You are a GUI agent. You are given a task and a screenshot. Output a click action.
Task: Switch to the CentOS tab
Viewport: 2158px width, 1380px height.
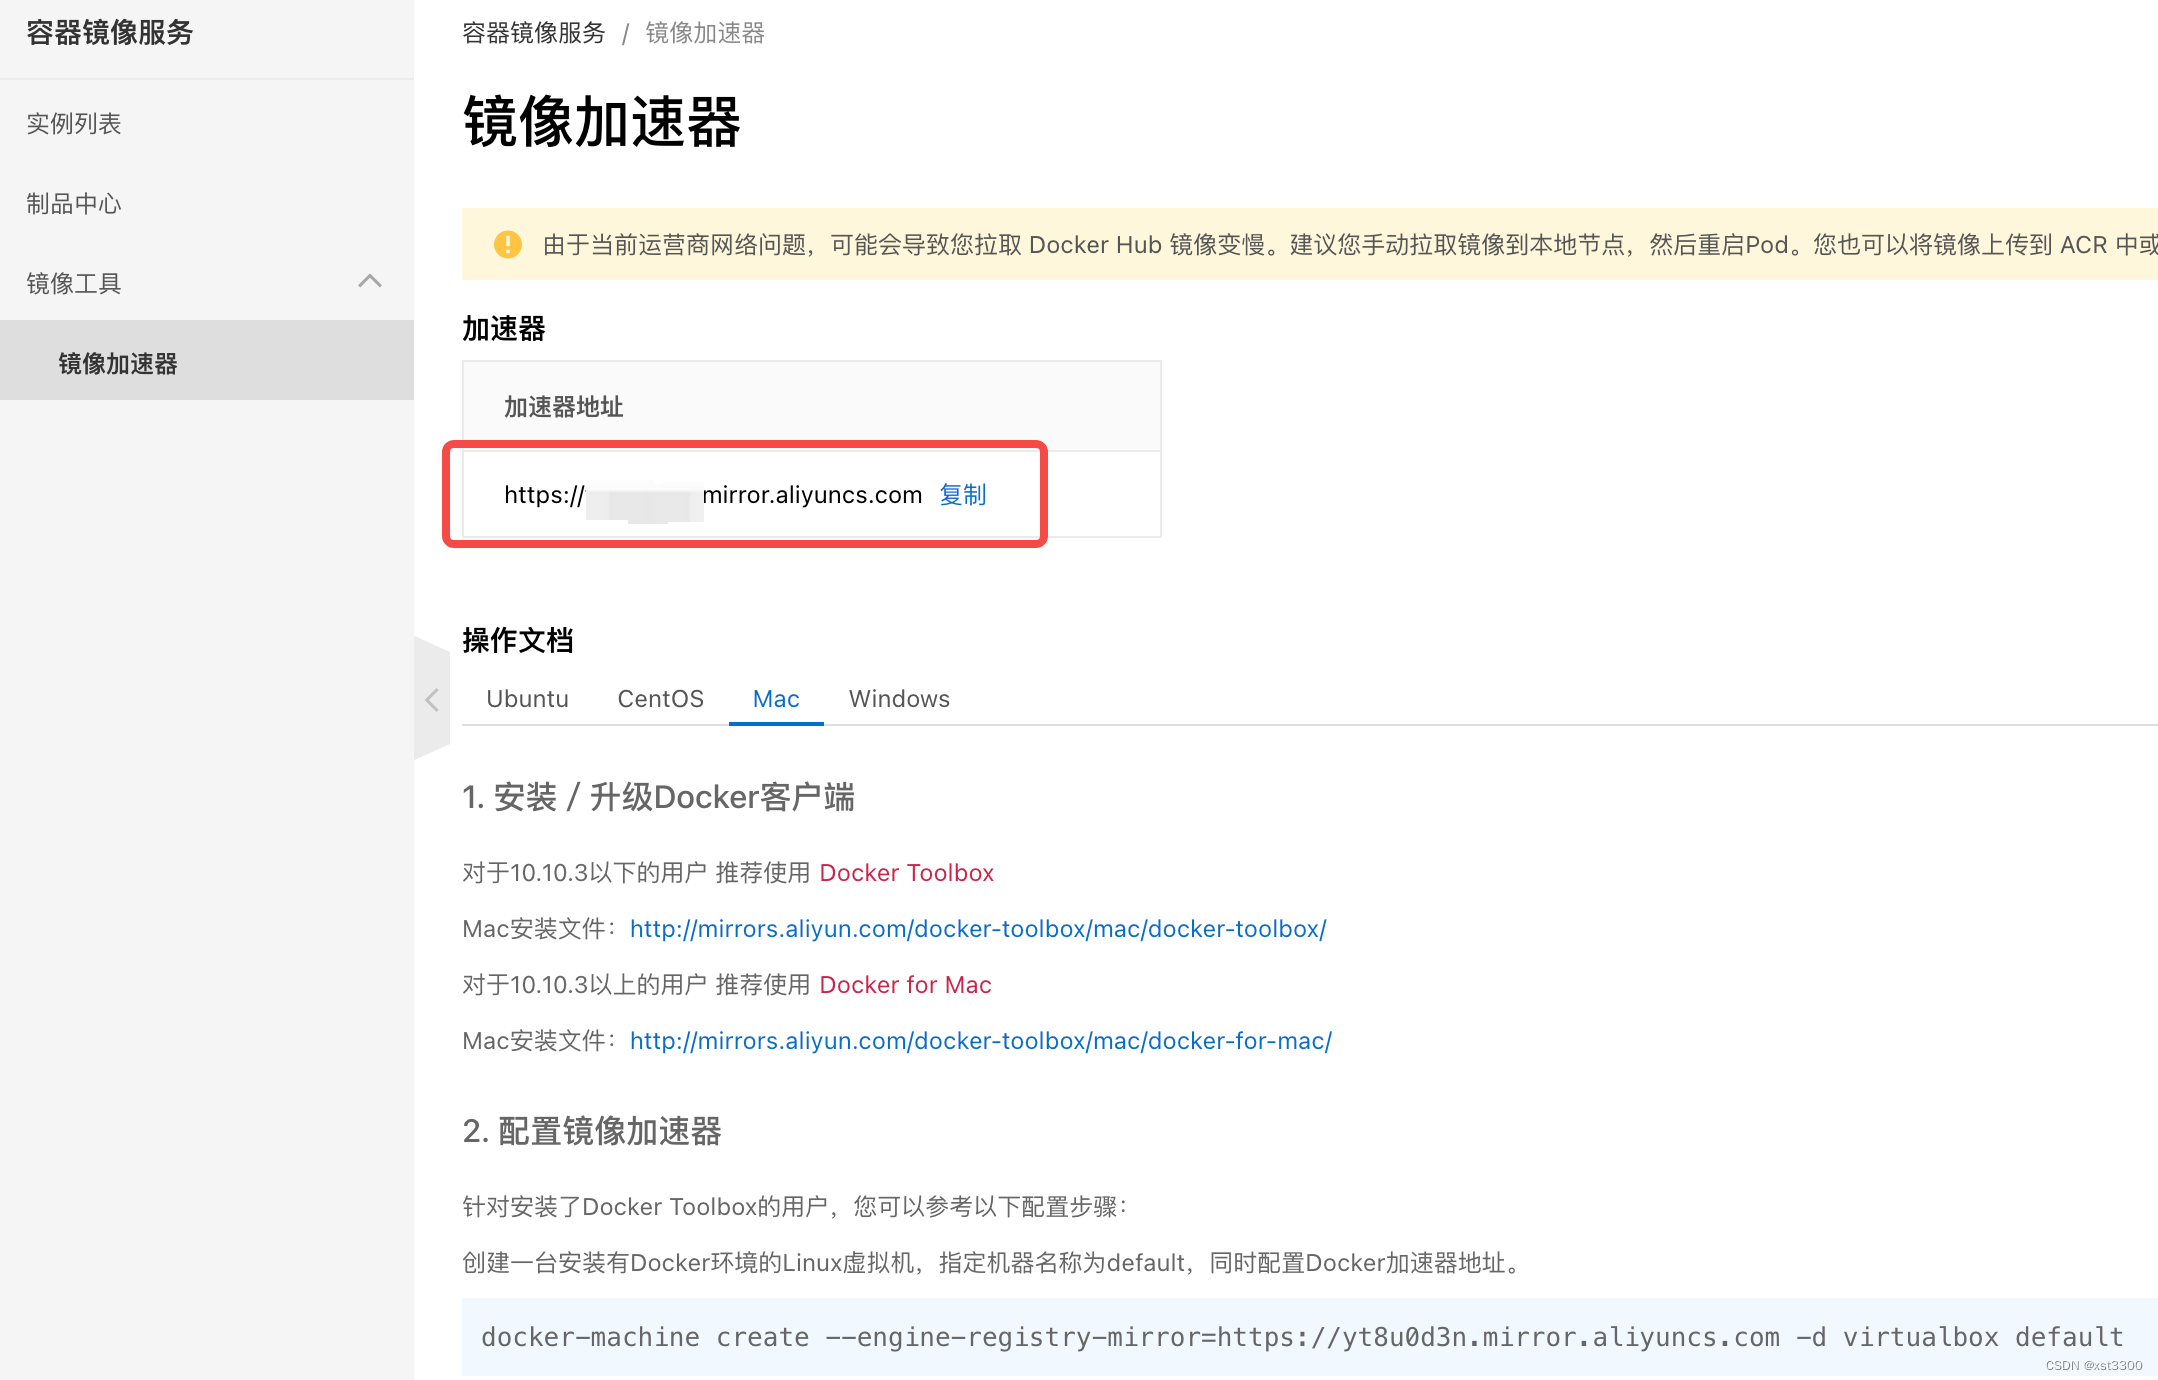[660, 698]
